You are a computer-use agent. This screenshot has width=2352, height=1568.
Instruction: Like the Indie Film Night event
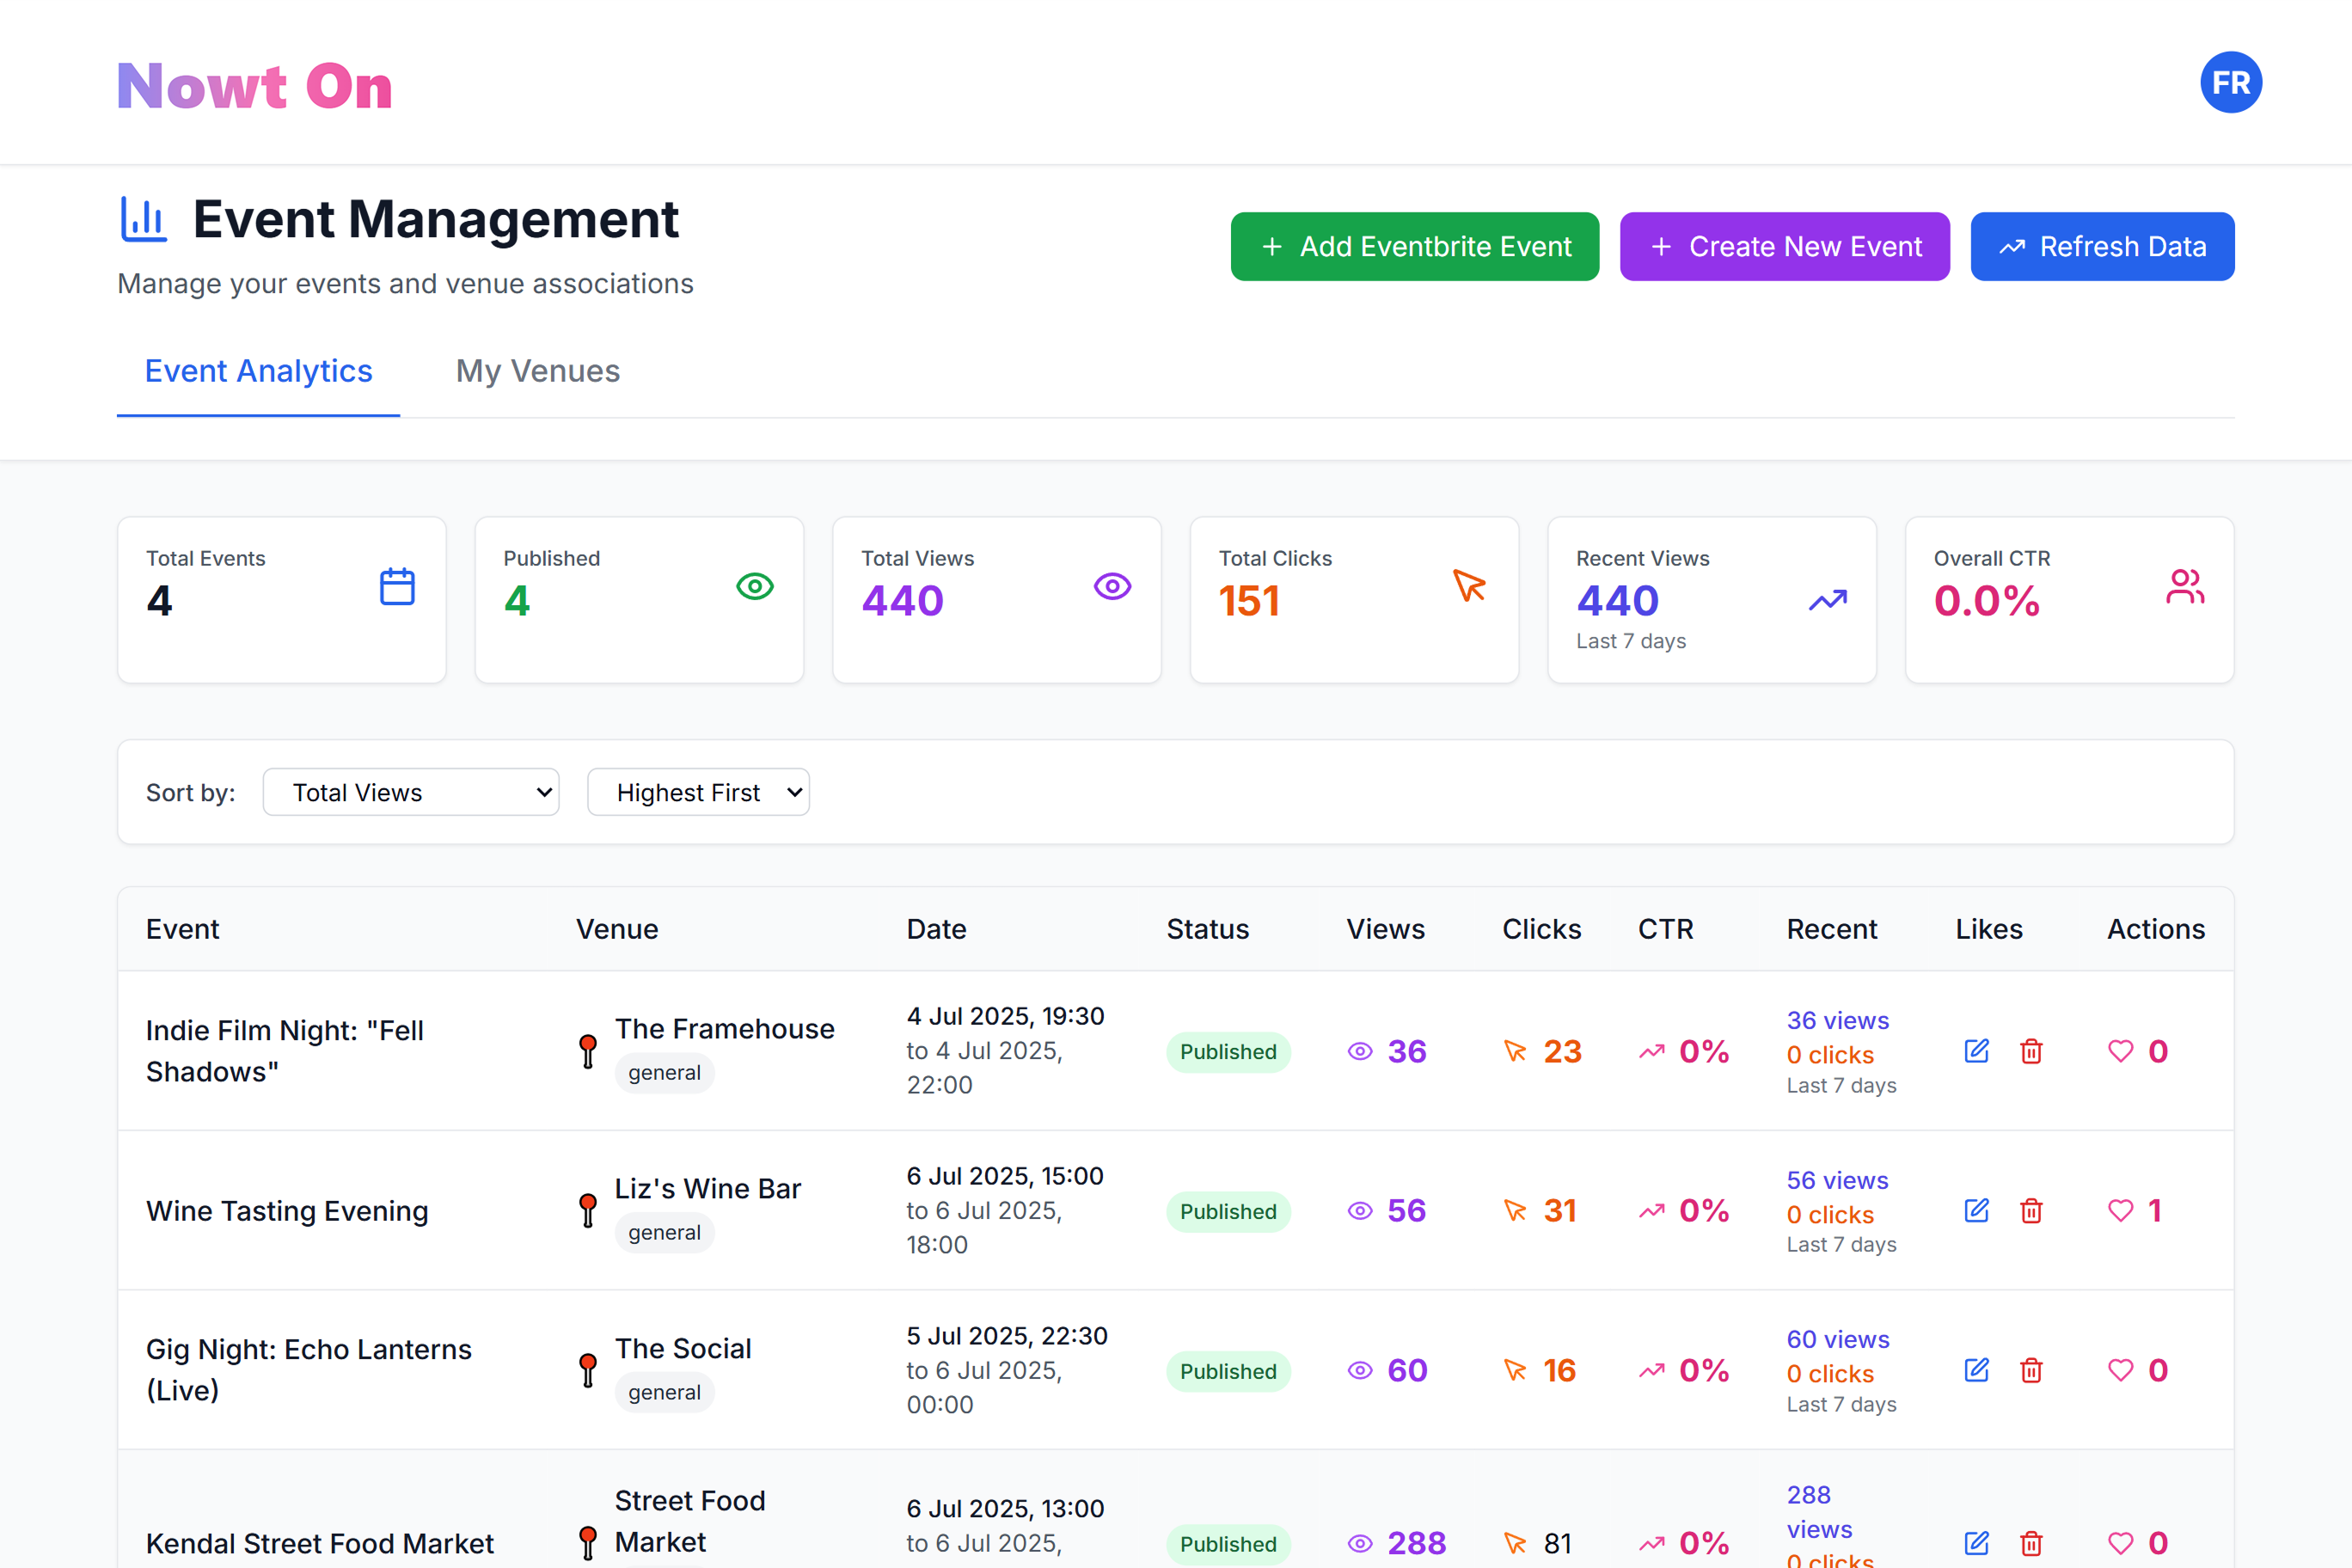pos(2119,1051)
